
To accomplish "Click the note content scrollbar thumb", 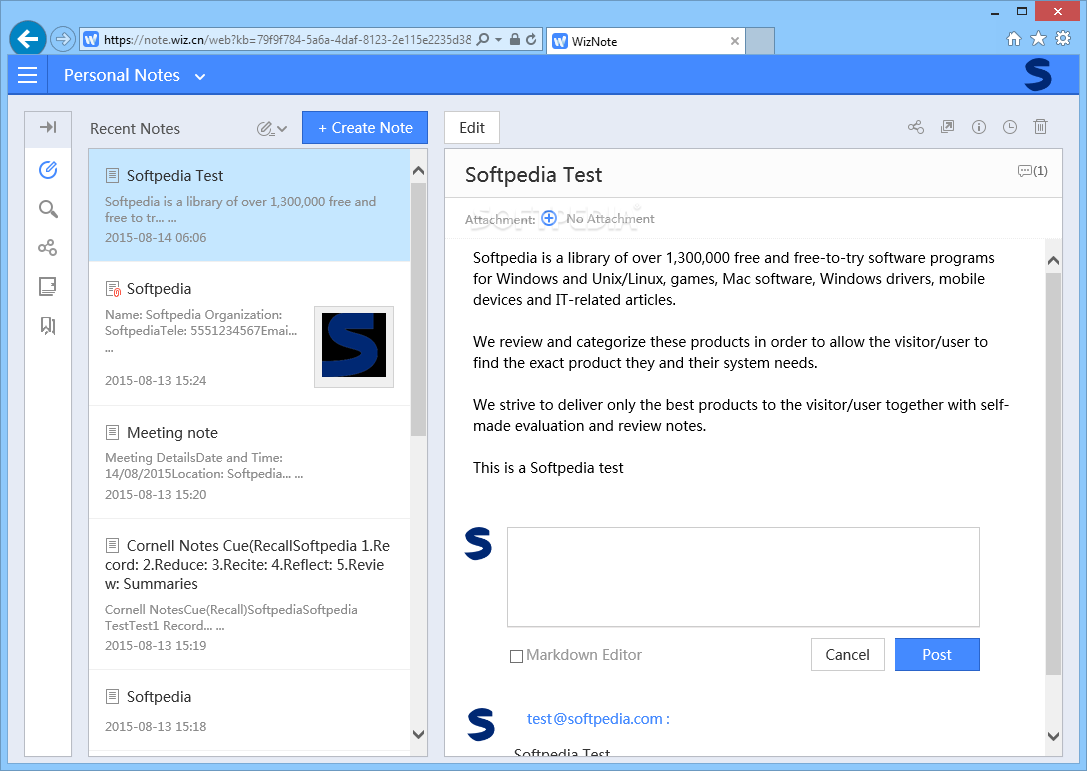I will click(1053, 474).
